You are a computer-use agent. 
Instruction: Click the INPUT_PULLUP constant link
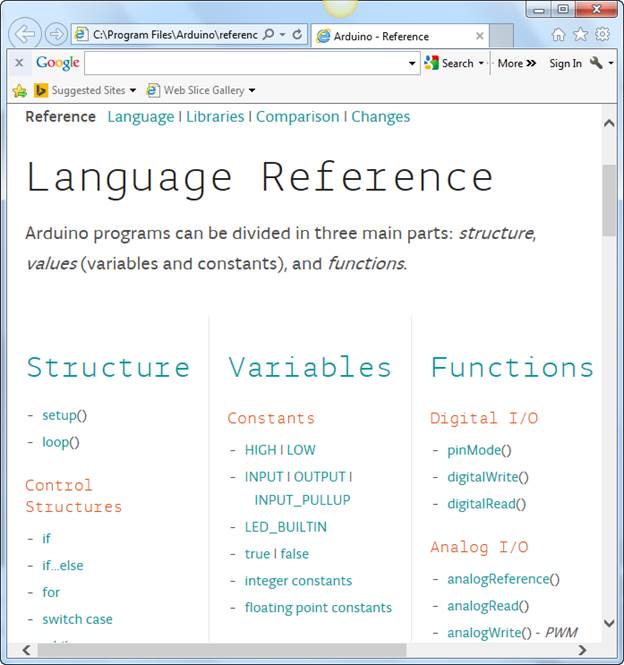(302, 500)
